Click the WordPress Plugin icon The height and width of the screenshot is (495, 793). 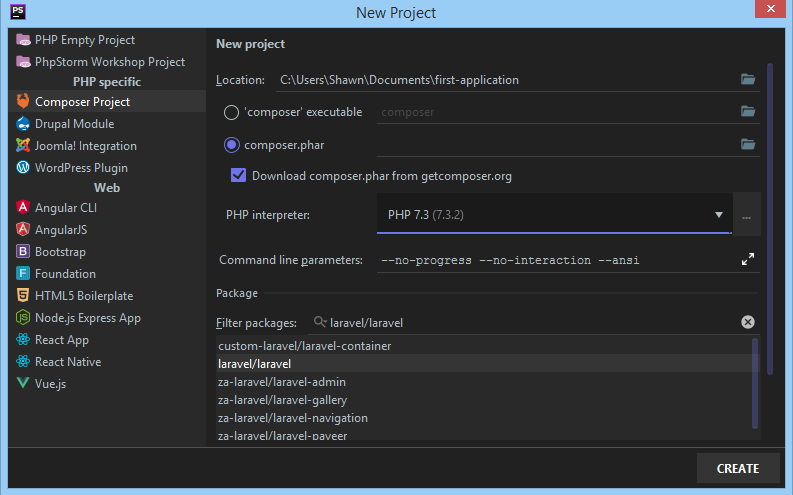click(23, 167)
